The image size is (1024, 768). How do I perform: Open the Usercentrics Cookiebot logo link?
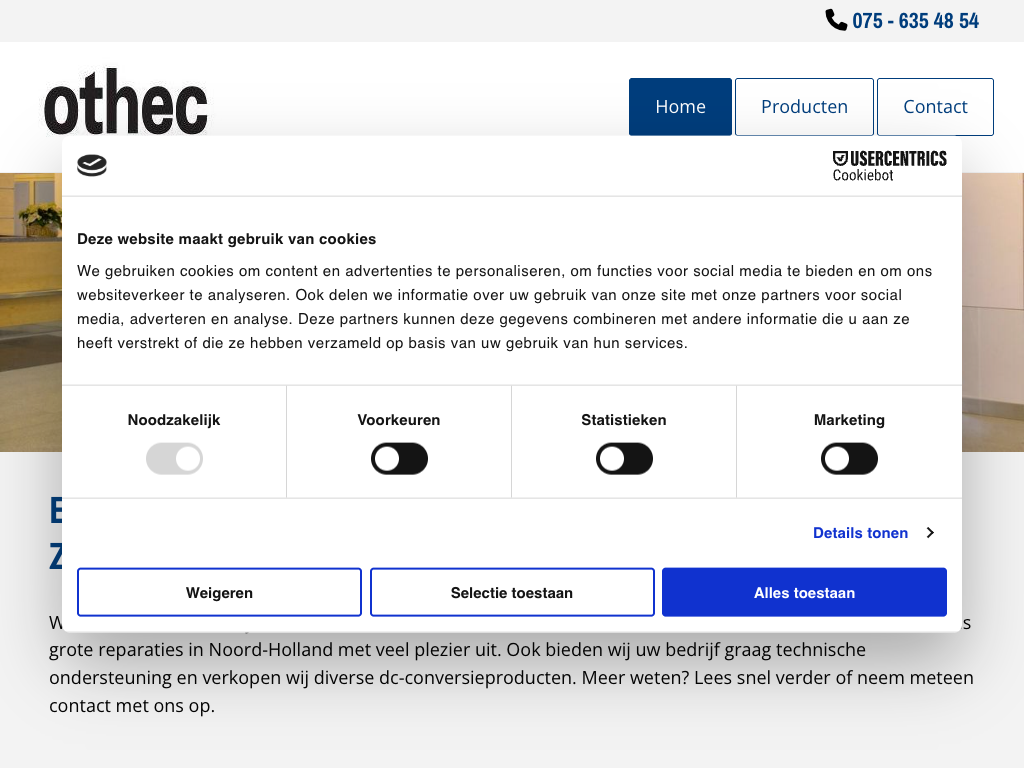click(889, 166)
